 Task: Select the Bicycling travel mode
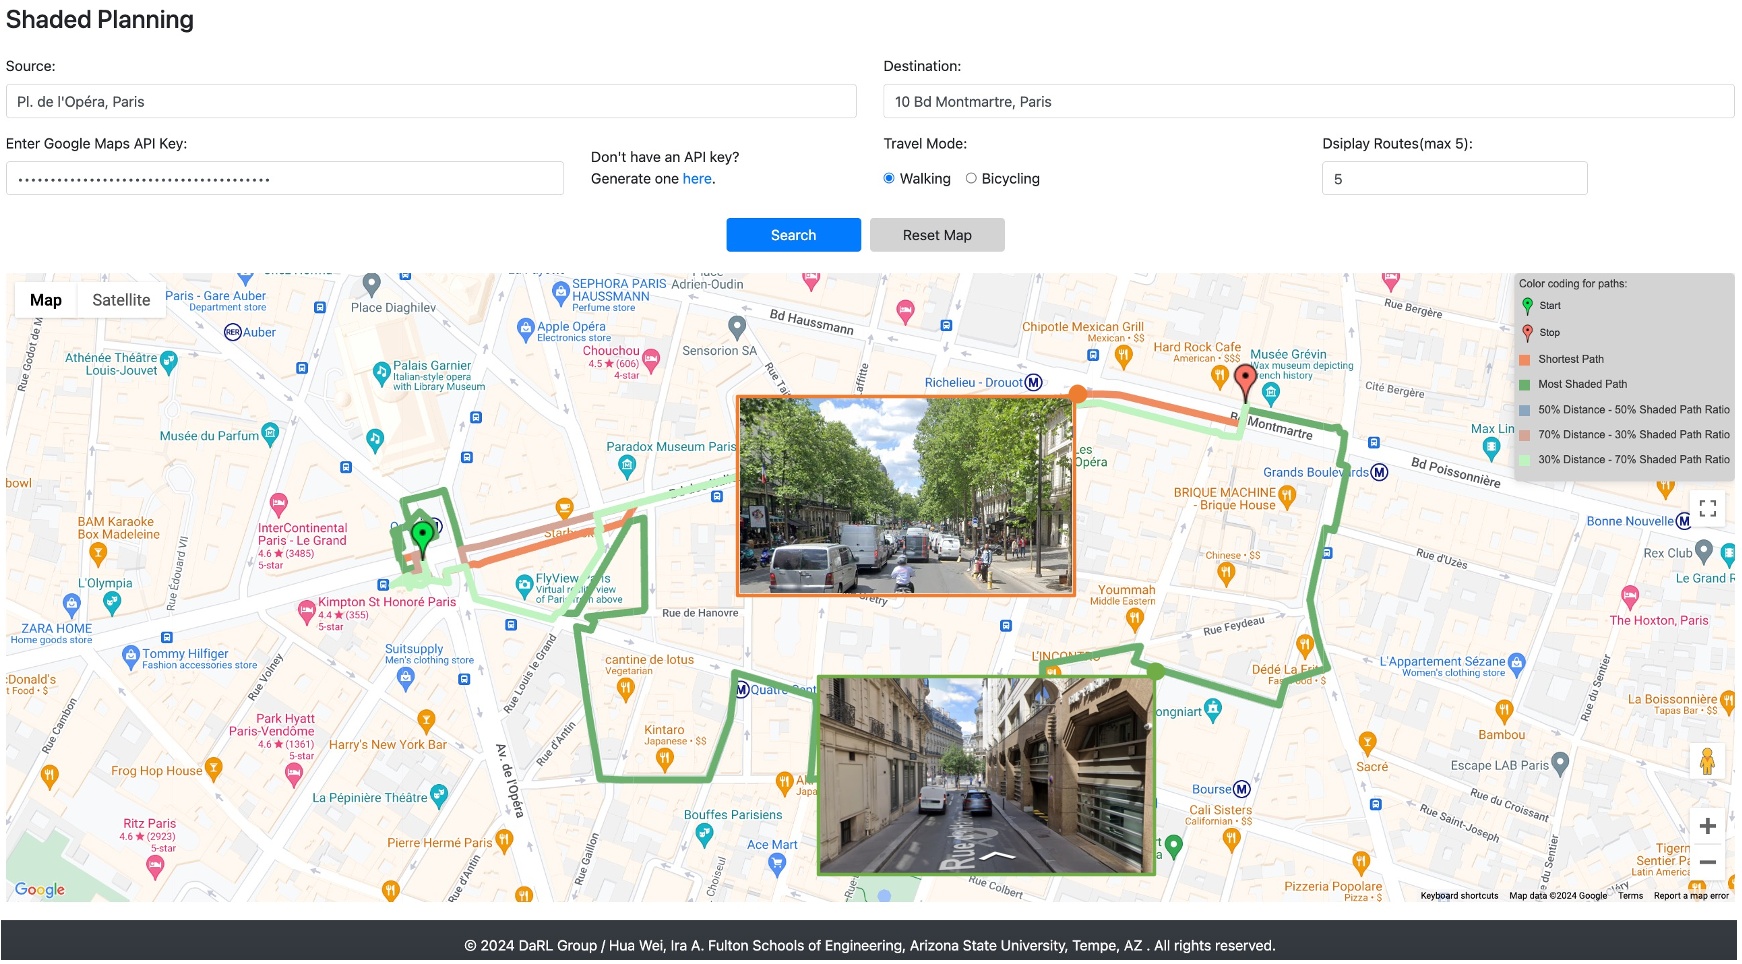970,177
